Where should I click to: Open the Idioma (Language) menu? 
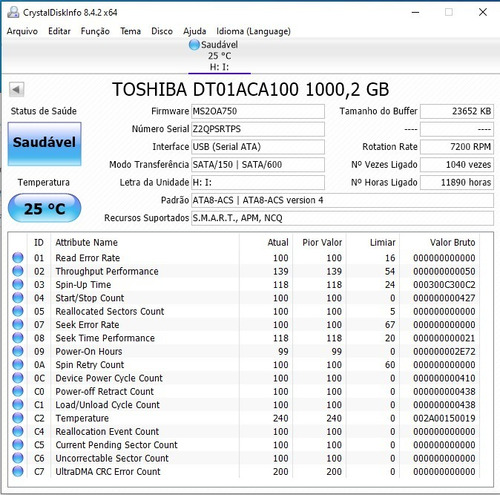point(253,31)
